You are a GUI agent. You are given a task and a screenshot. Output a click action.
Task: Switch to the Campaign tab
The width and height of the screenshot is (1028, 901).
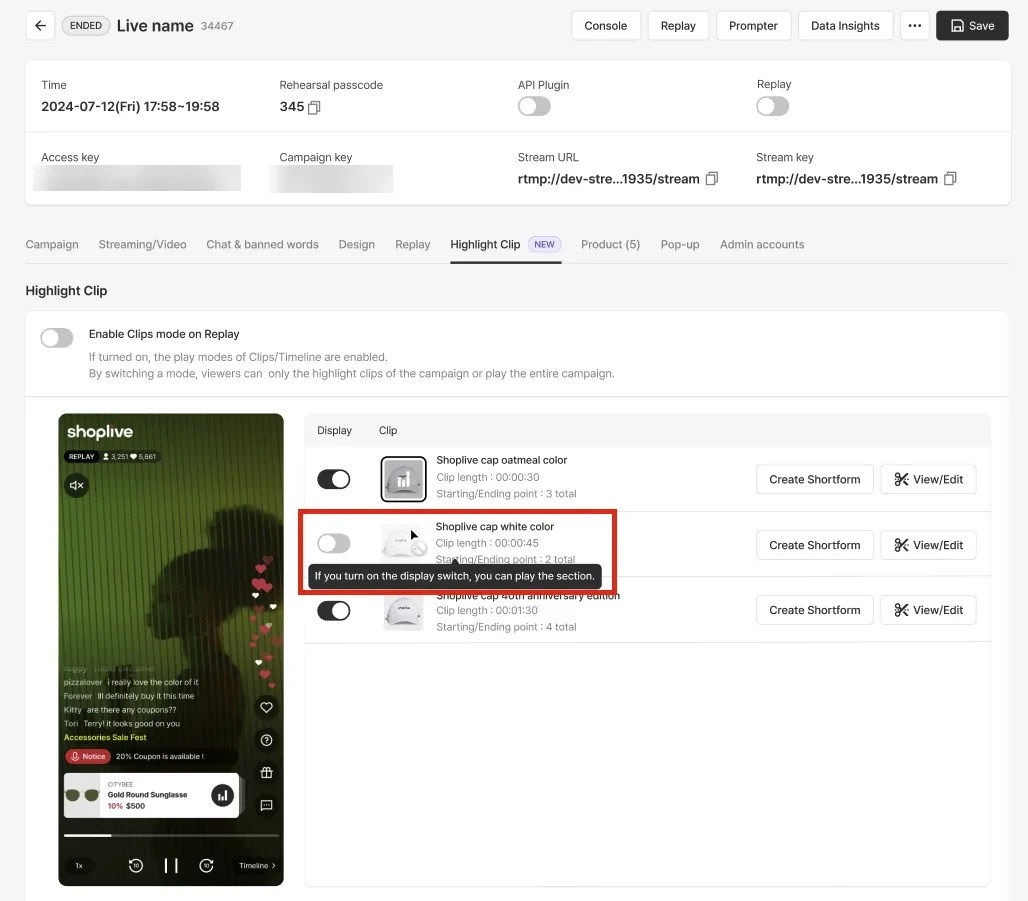[52, 245]
